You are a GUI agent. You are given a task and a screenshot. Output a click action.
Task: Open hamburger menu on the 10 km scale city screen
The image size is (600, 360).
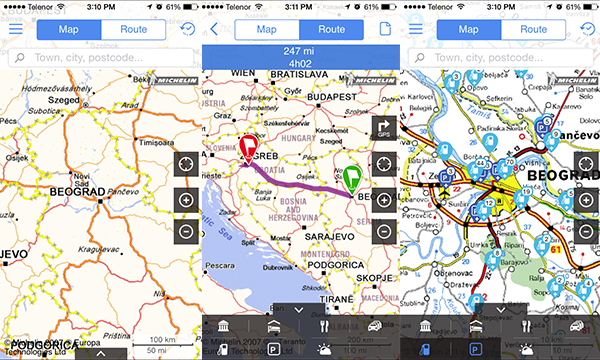click(x=416, y=29)
